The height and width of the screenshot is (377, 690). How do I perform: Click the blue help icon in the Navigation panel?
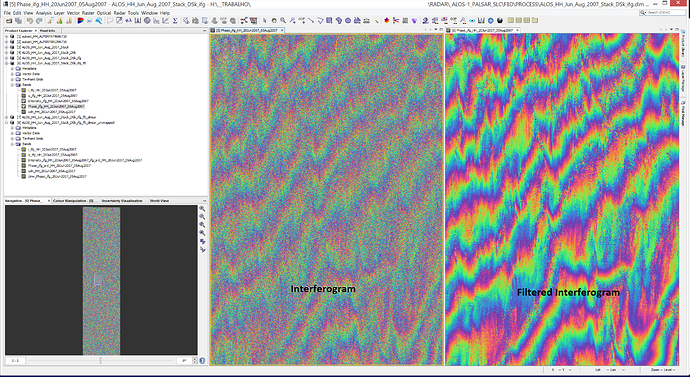pyautogui.click(x=202, y=361)
